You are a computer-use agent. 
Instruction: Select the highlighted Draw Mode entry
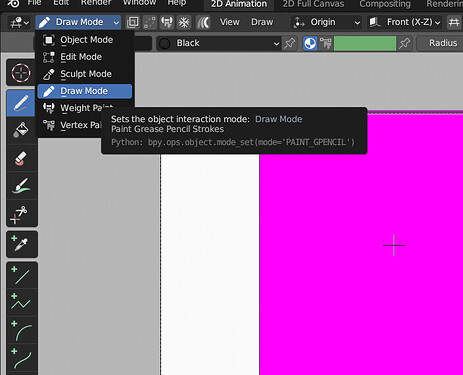tap(85, 91)
